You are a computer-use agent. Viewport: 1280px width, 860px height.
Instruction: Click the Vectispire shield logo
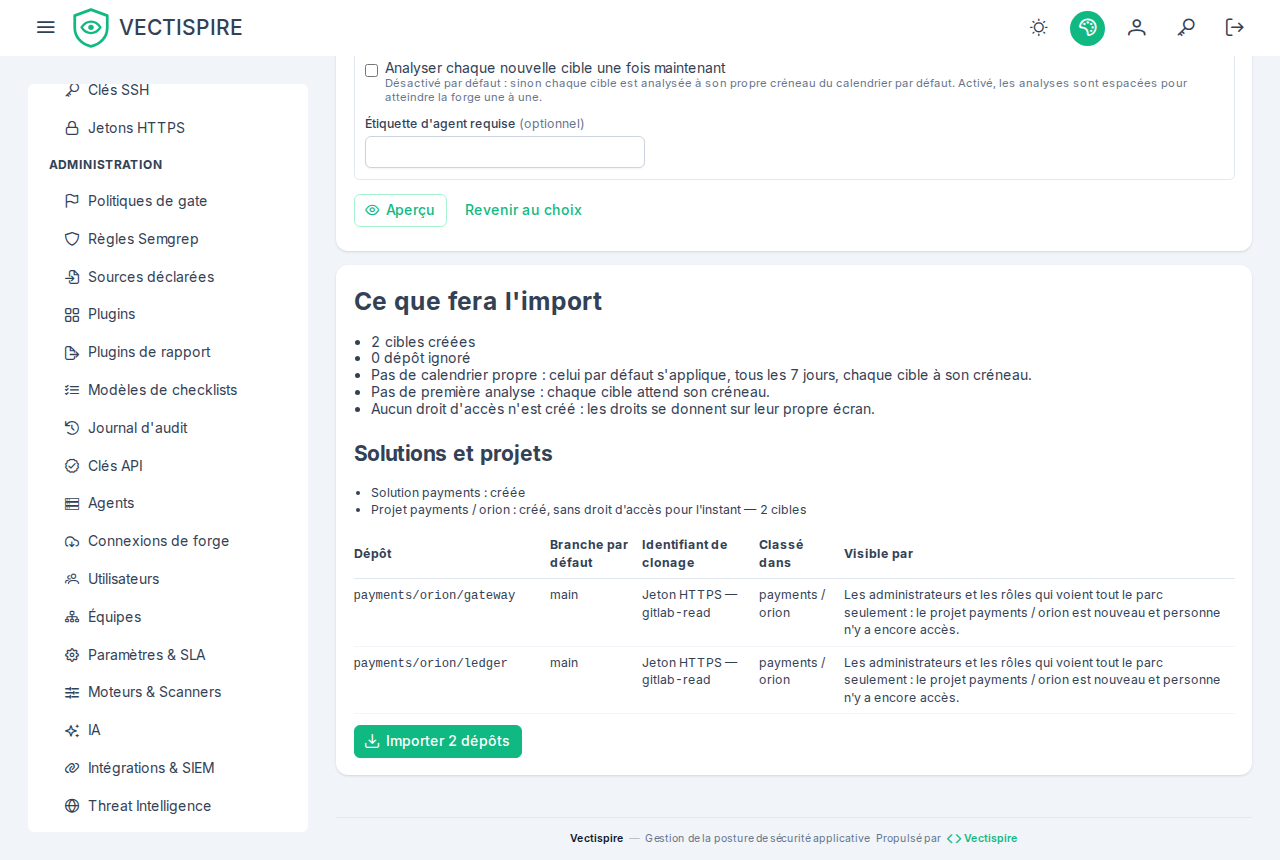tap(91, 28)
